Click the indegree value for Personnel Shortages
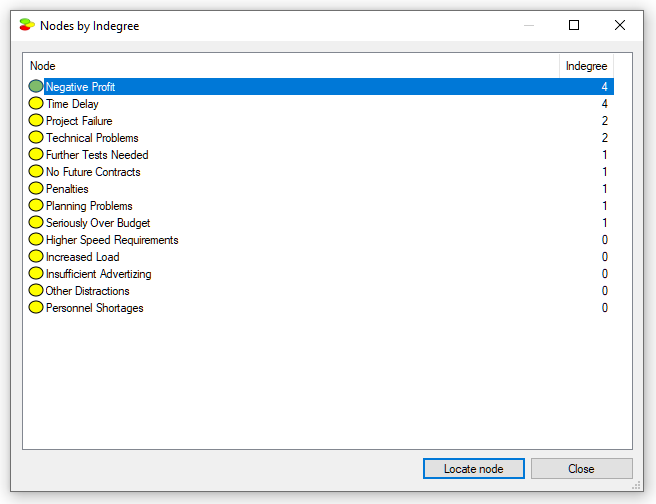The height and width of the screenshot is (504, 656). [x=605, y=308]
